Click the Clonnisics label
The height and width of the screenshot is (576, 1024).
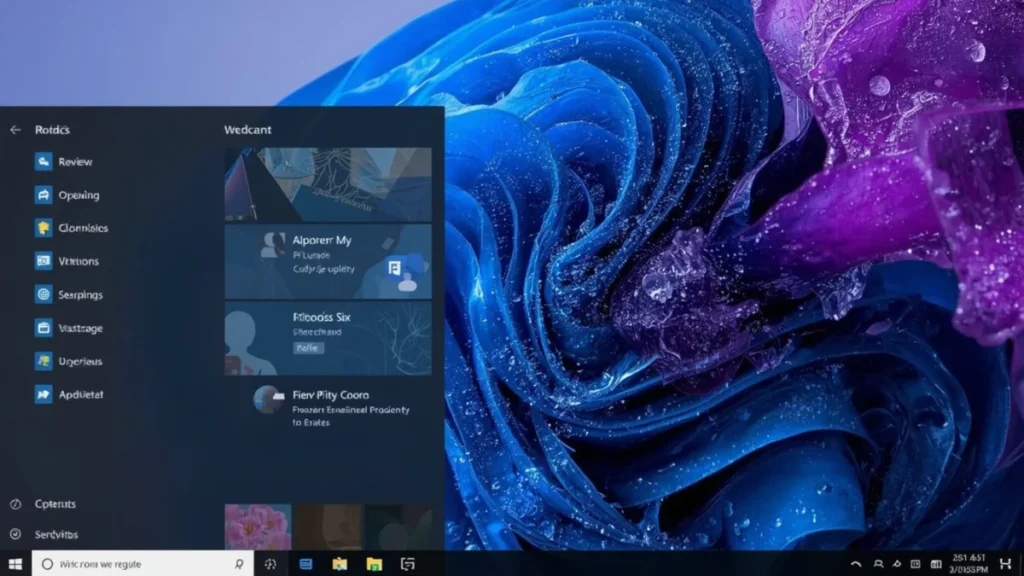click(83, 229)
